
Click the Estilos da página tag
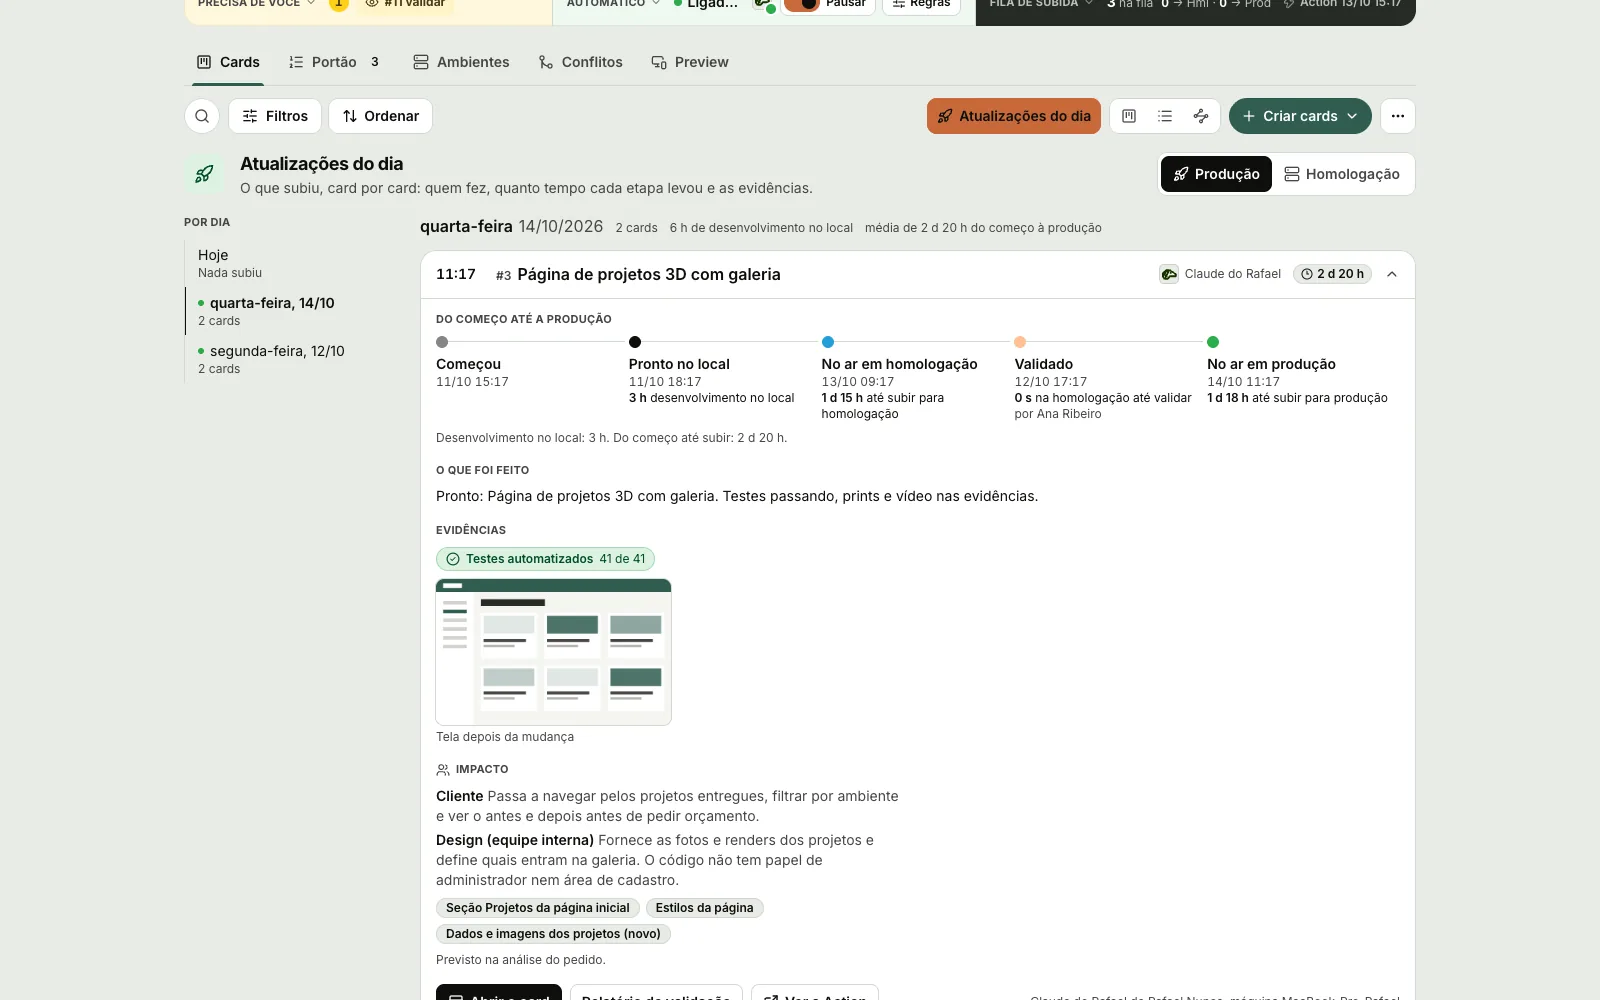point(705,908)
